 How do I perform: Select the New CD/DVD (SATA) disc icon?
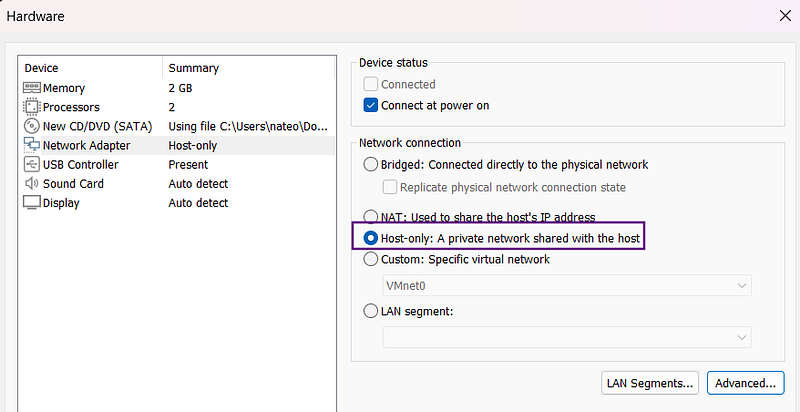point(31,126)
